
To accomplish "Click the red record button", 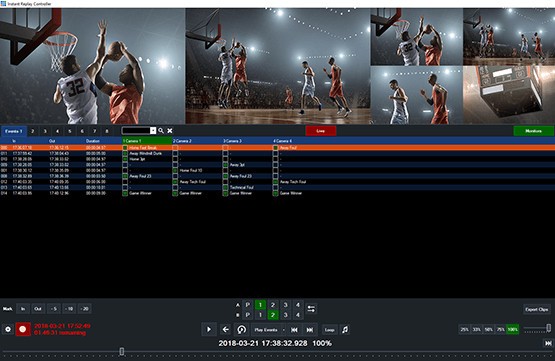I will click(23, 329).
